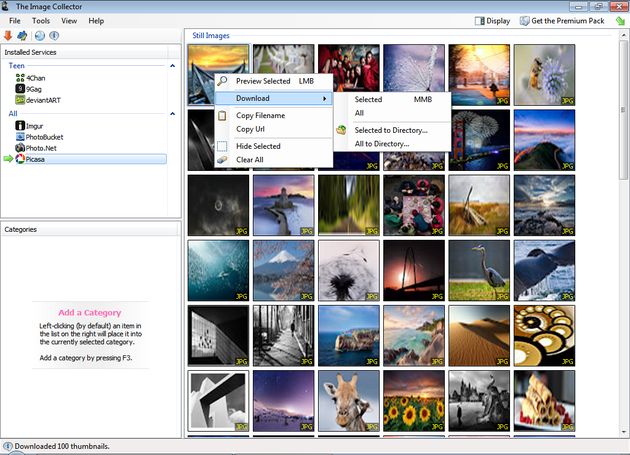Click the green arrow beside Picasa

pyautogui.click(x=8, y=159)
